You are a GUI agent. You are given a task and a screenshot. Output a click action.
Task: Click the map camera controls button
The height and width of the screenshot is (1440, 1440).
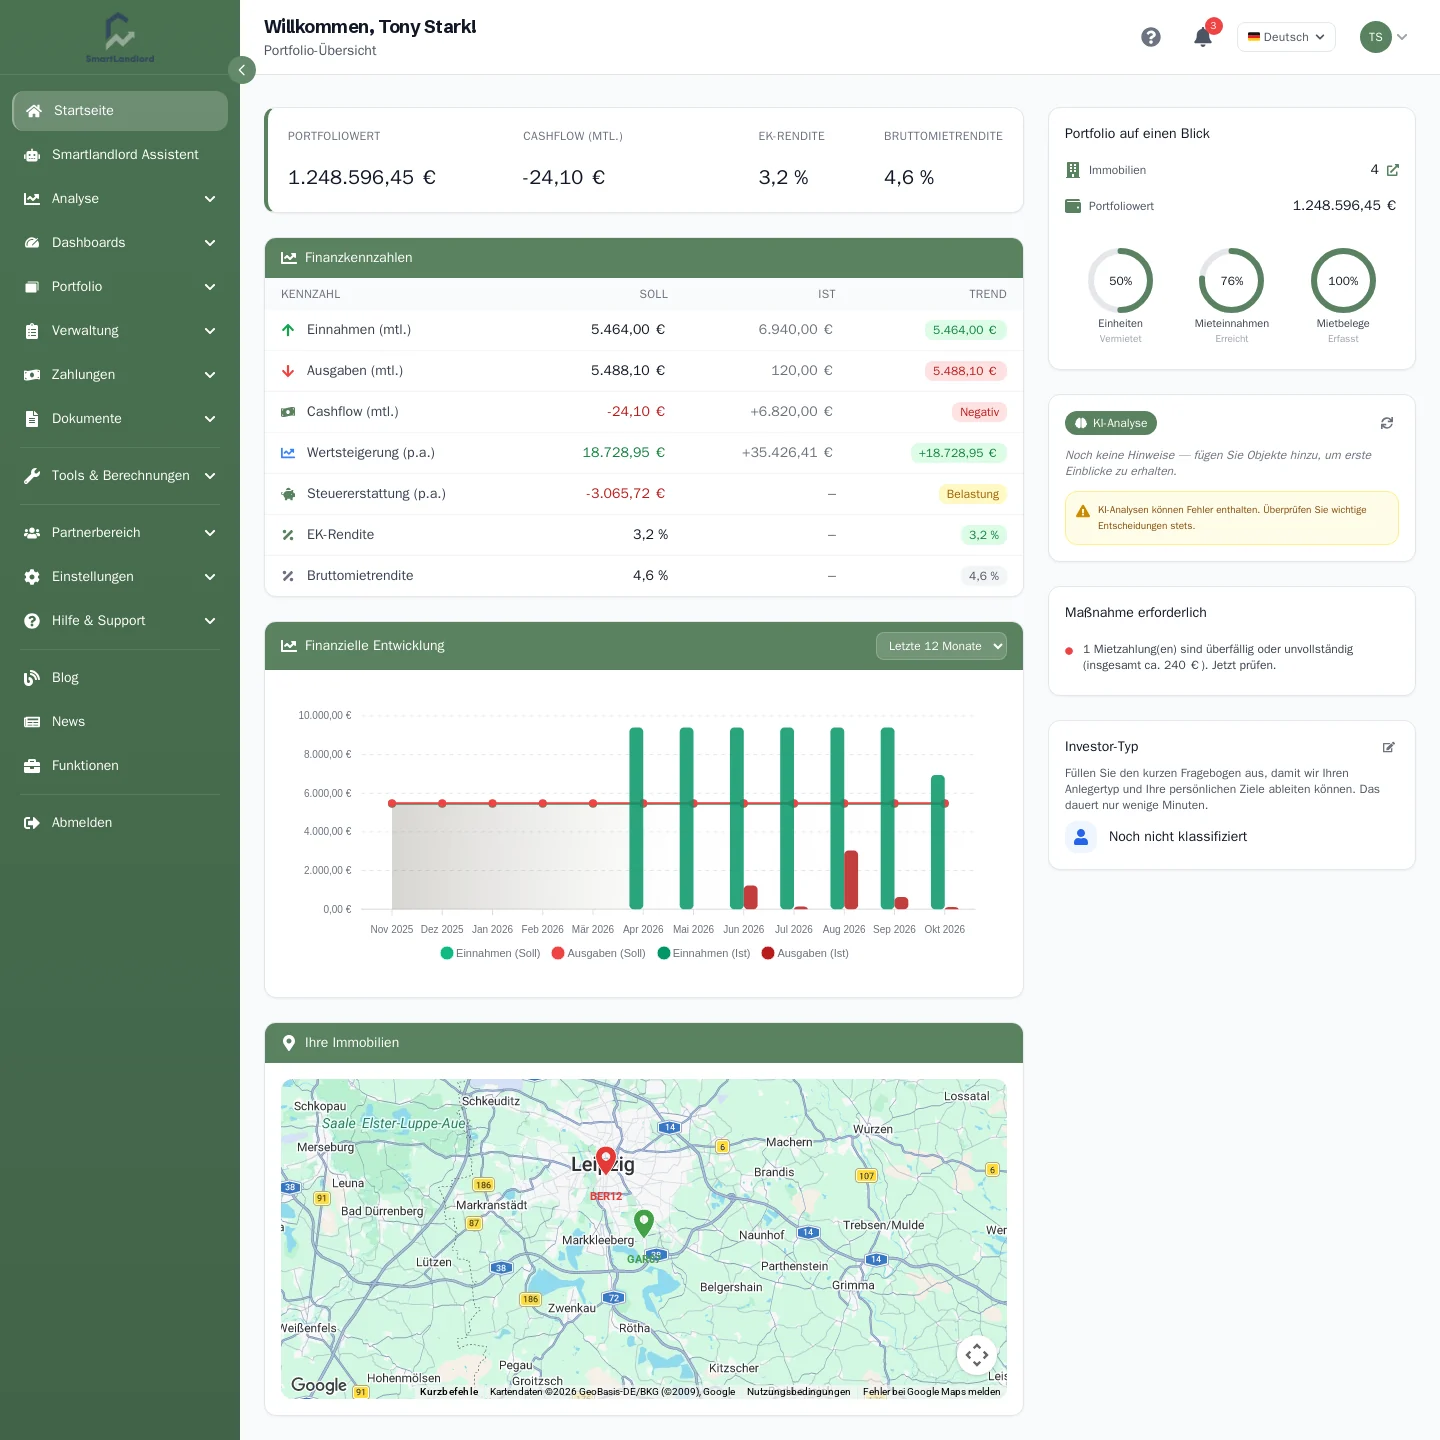coord(977,1355)
